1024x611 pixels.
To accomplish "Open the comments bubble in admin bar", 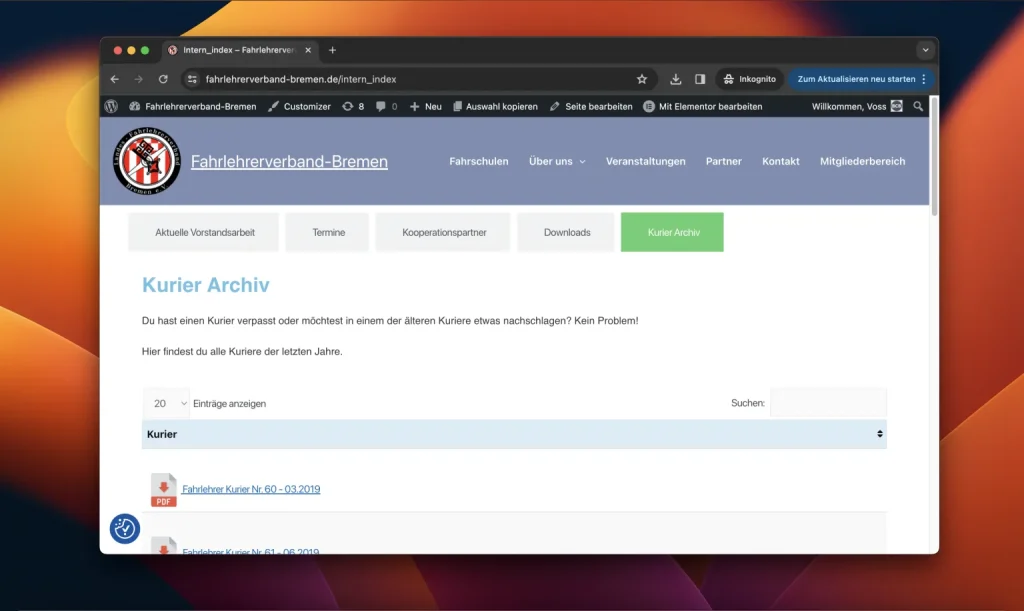I will tap(387, 106).
